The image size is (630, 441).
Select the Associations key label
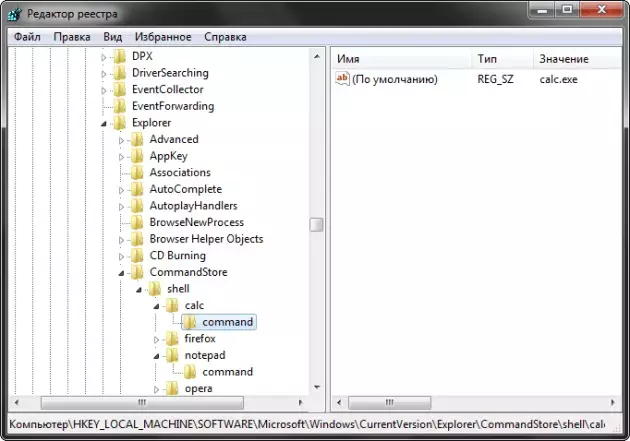tap(180, 172)
